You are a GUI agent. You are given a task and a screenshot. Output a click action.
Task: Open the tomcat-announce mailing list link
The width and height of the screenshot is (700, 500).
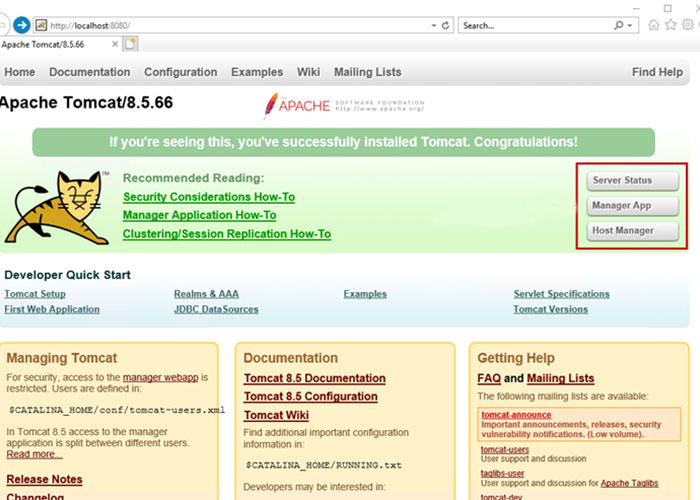pos(516,415)
